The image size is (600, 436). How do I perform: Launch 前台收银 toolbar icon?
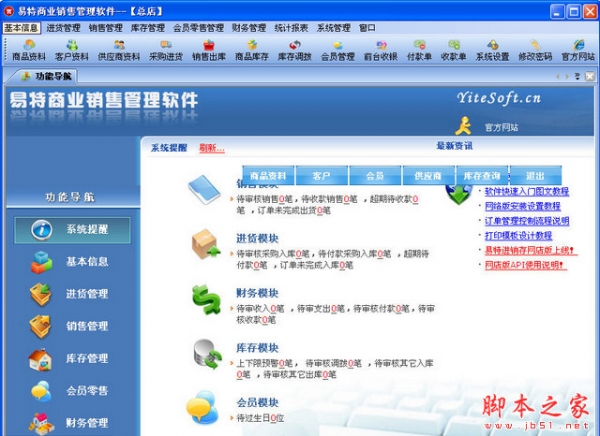click(x=381, y=51)
